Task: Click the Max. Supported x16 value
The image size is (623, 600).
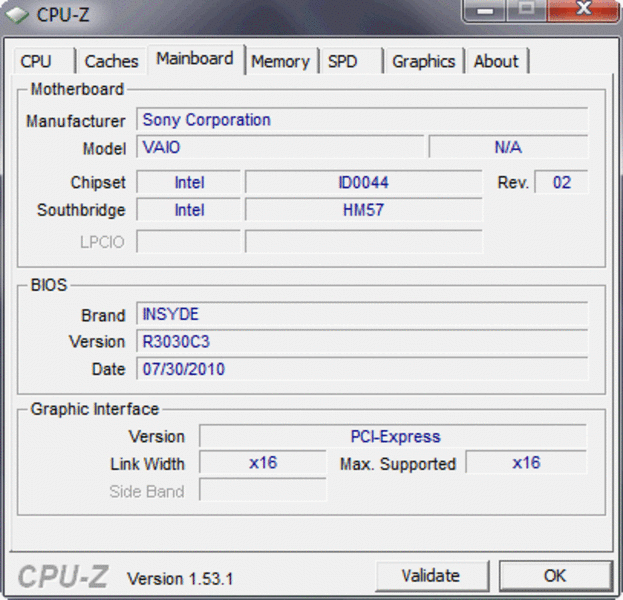Action: [526, 463]
